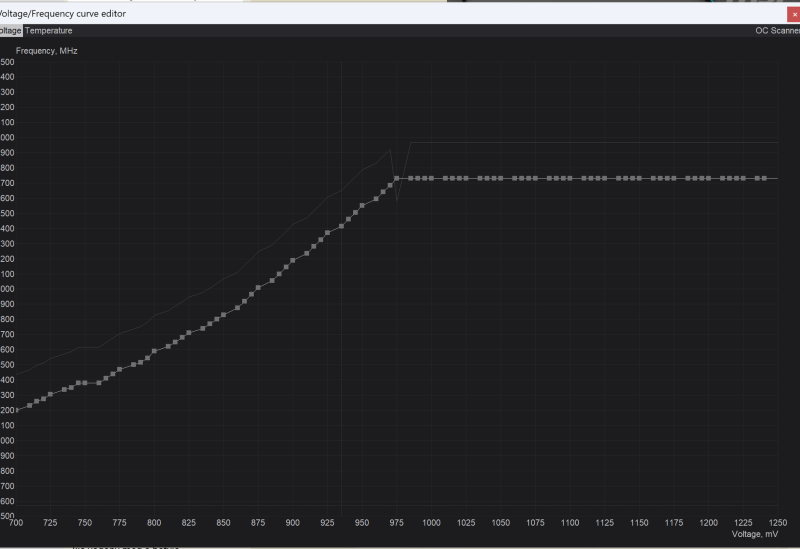Image resolution: width=800 pixels, height=549 pixels.
Task: Select the flat curve point at 1200 mV
Action: click(x=709, y=179)
